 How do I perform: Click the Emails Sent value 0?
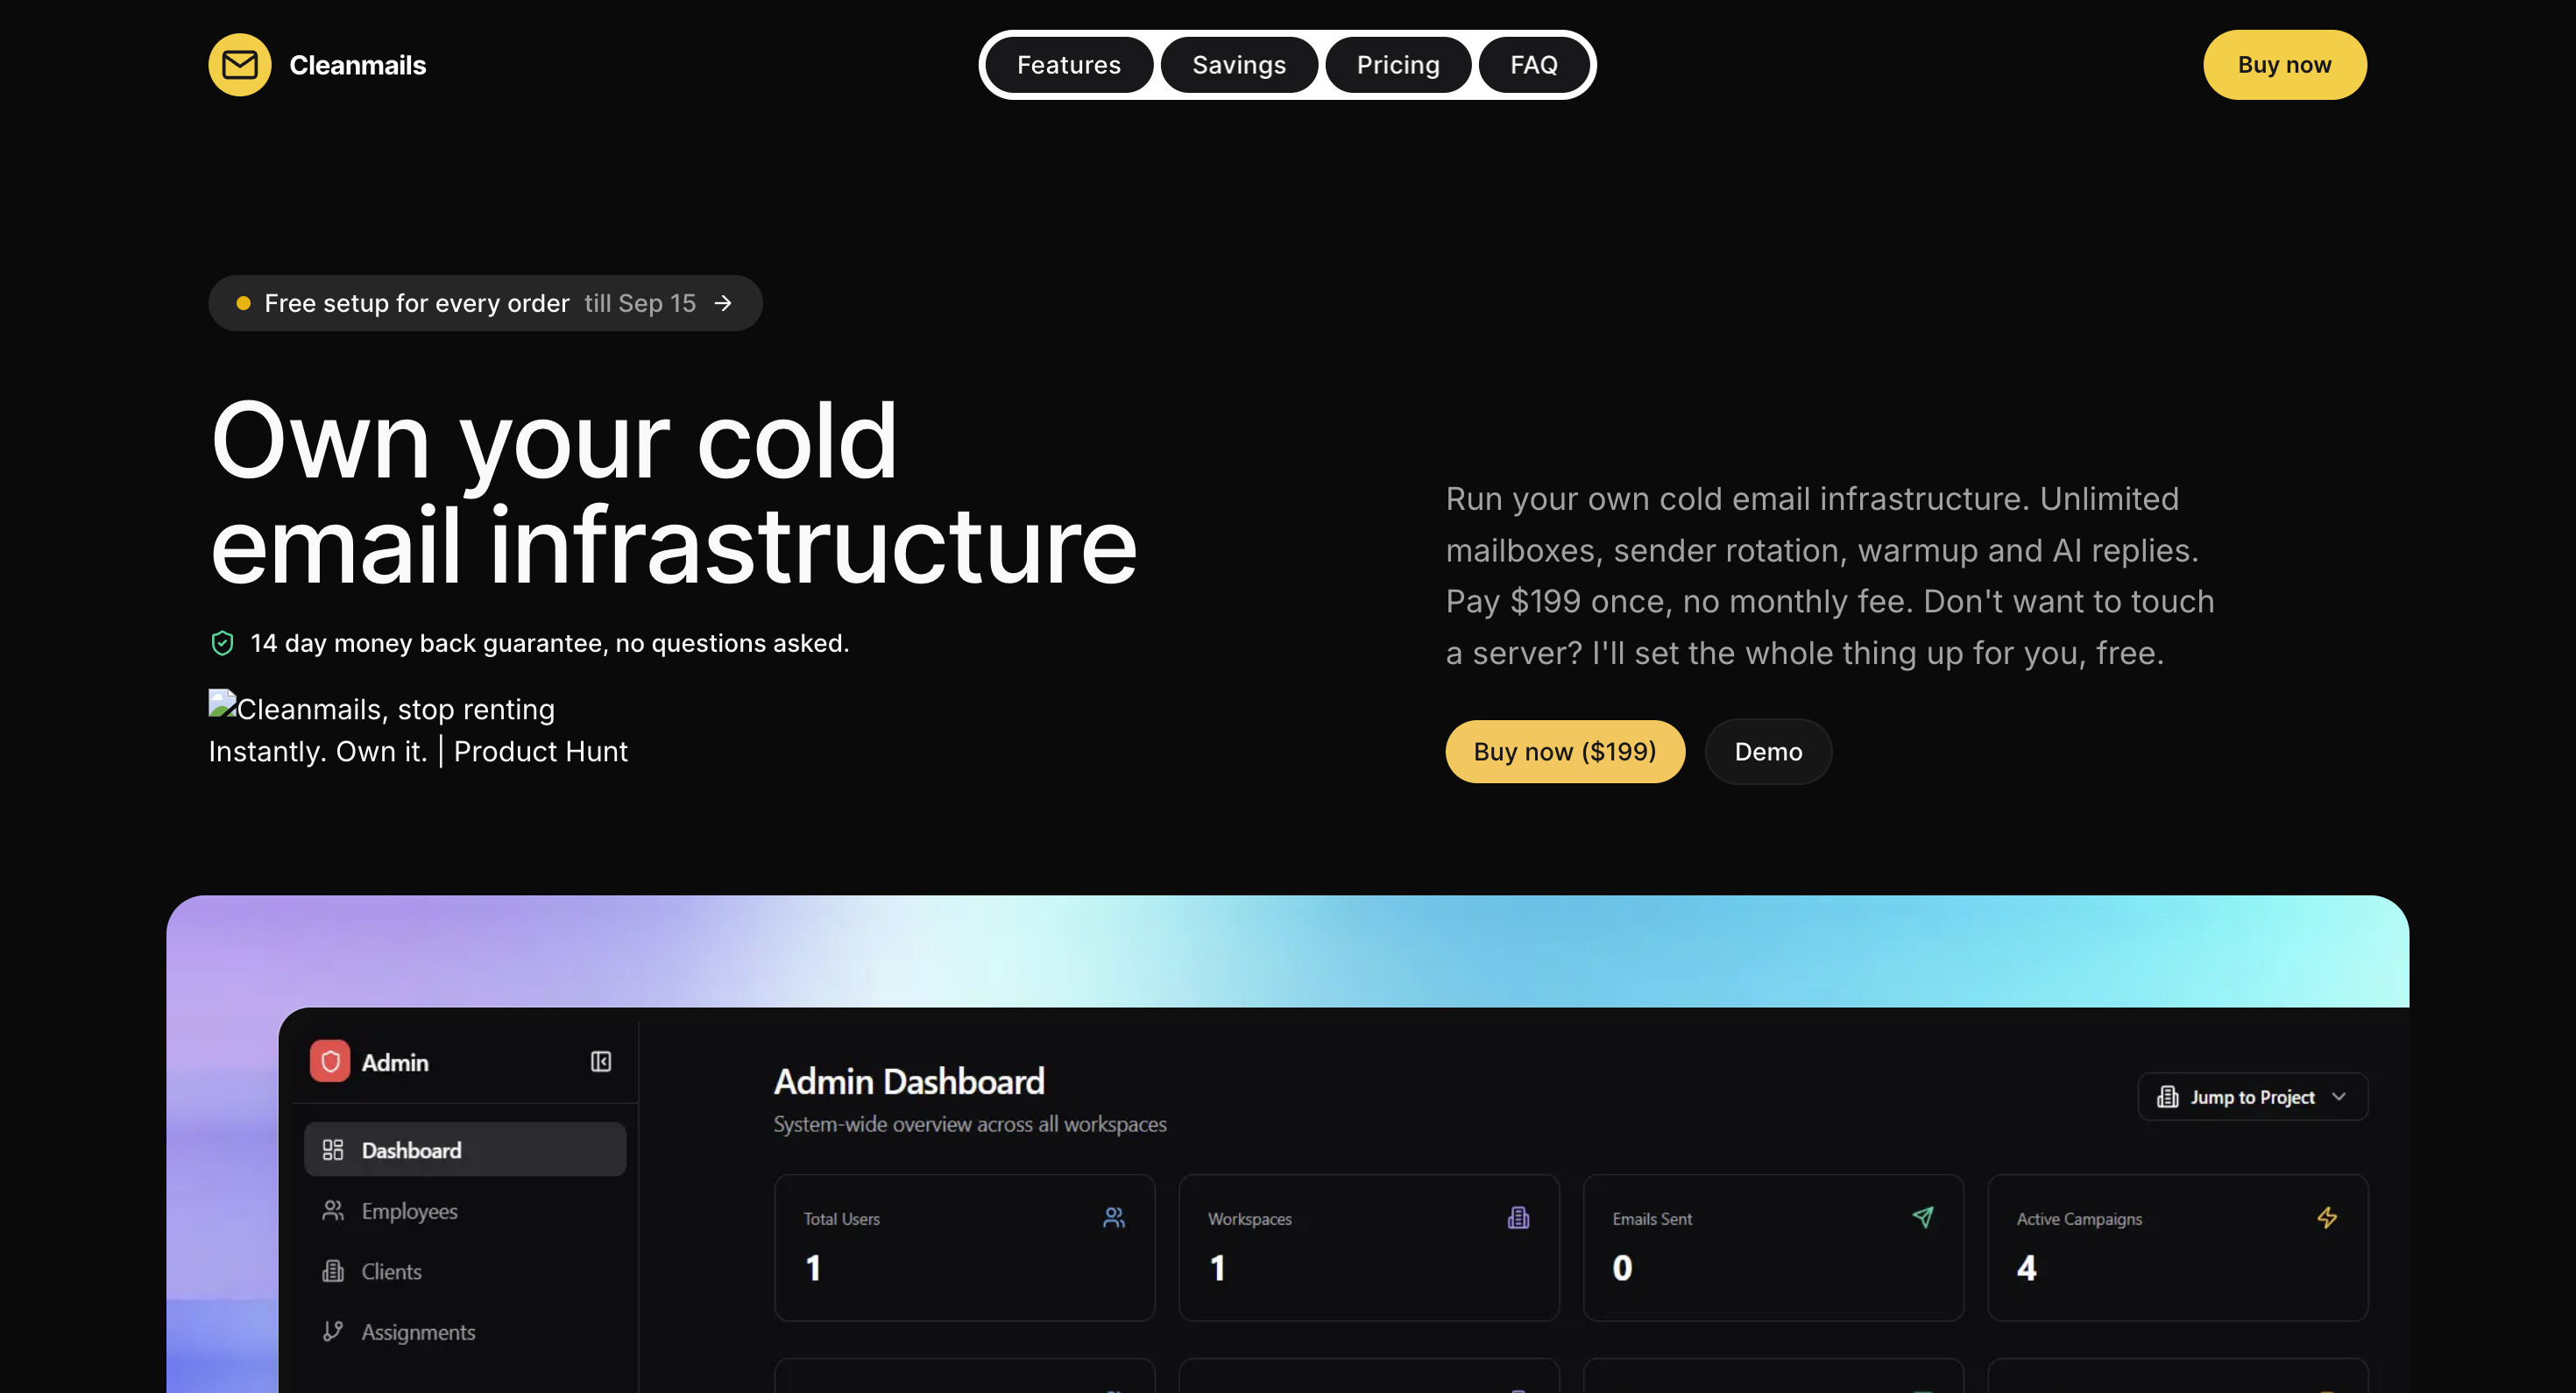1622,1268
